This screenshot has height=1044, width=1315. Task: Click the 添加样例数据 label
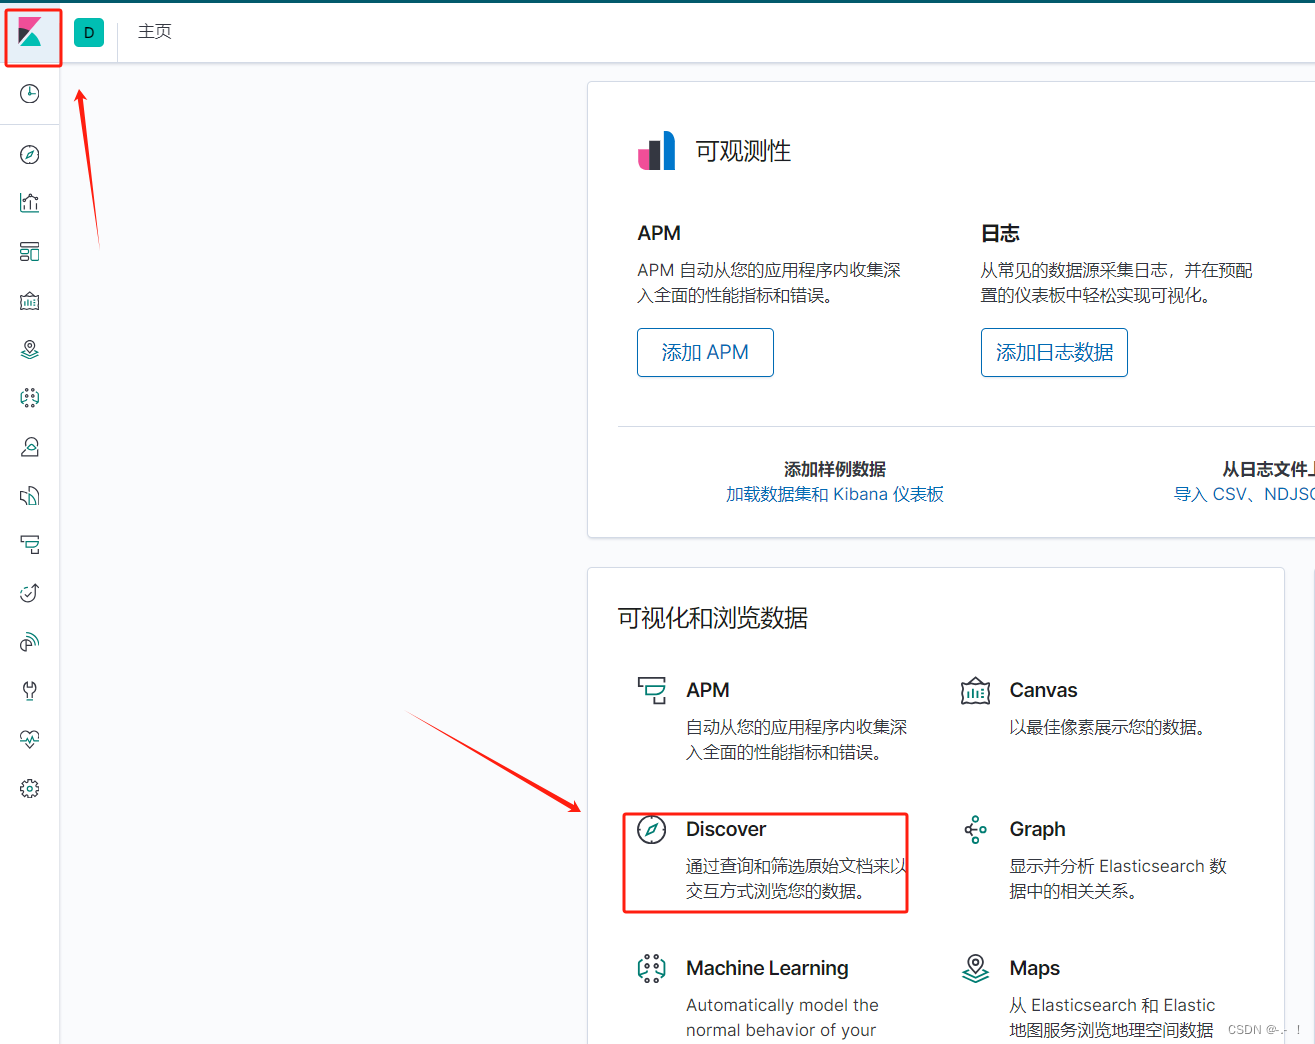pos(835,469)
